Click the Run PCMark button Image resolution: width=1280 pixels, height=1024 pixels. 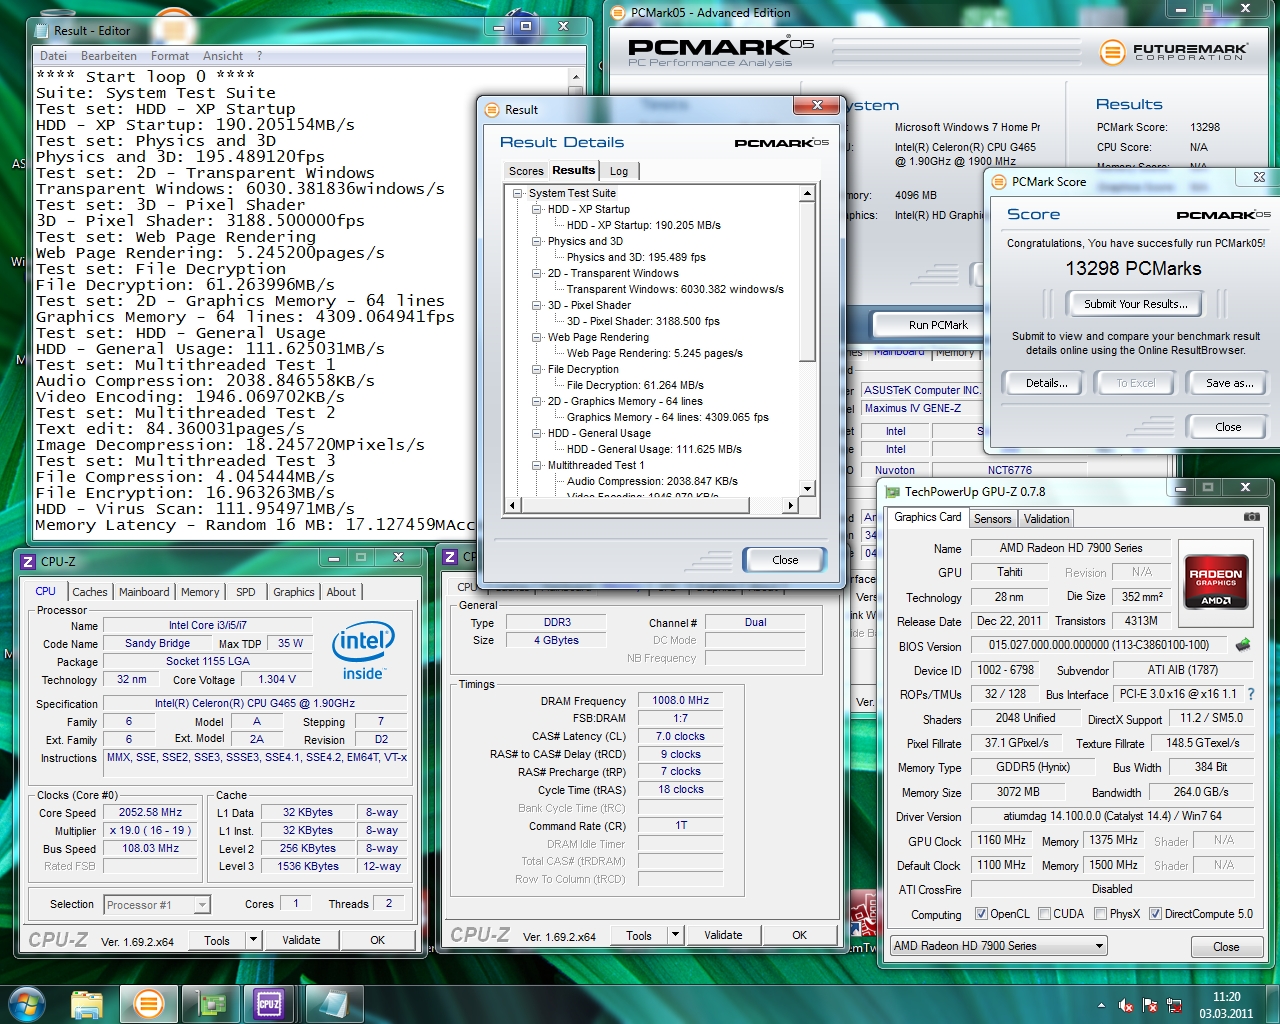point(937,325)
